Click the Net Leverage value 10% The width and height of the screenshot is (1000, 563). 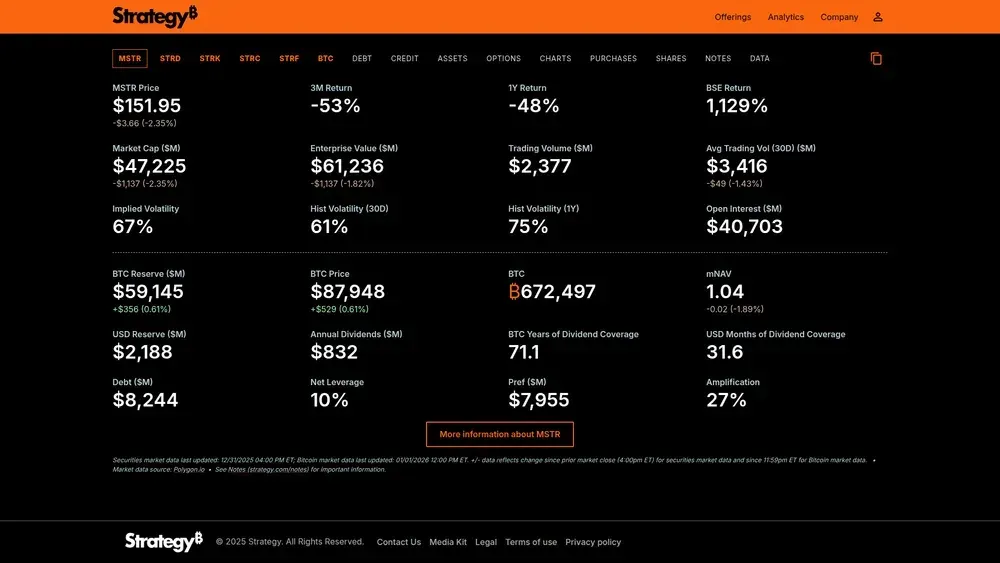329,400
